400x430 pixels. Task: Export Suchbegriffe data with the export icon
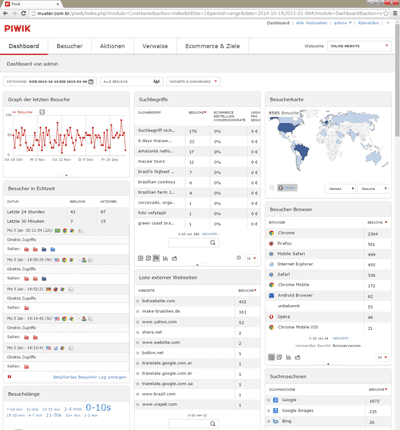[x=174, y=258]
